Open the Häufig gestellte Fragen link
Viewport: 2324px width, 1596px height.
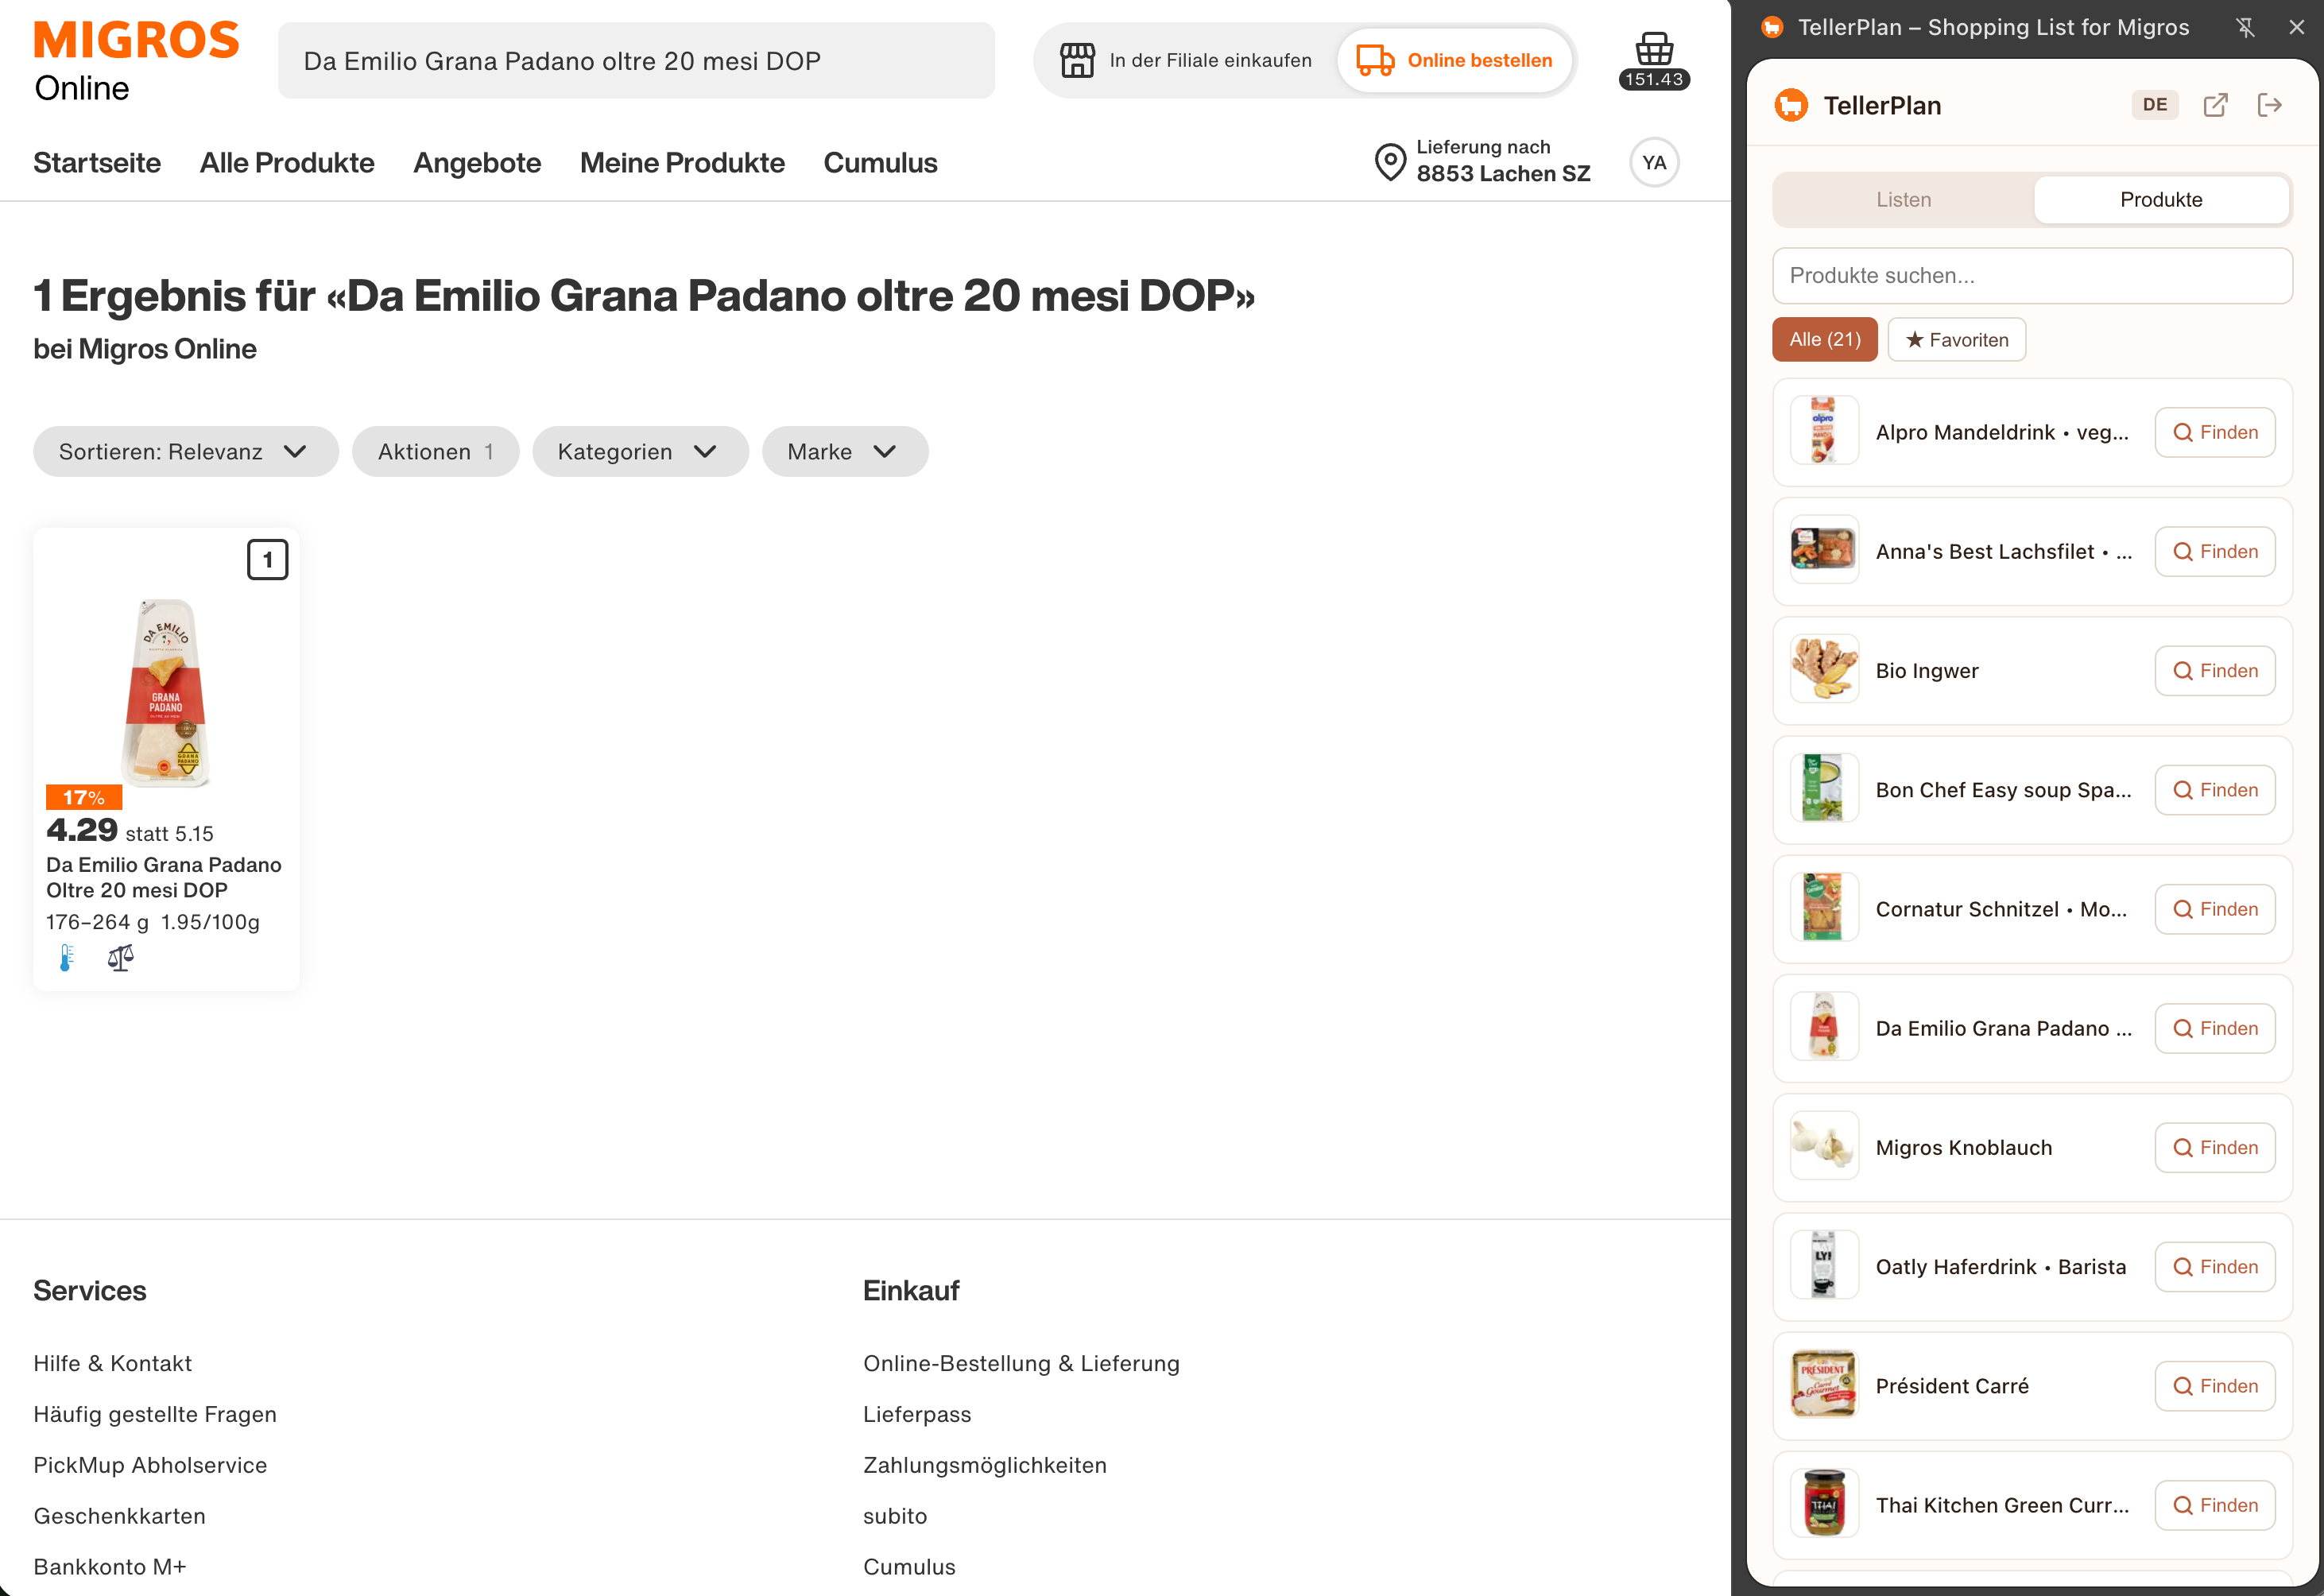pyautogui.click(x=155, y=1413)
